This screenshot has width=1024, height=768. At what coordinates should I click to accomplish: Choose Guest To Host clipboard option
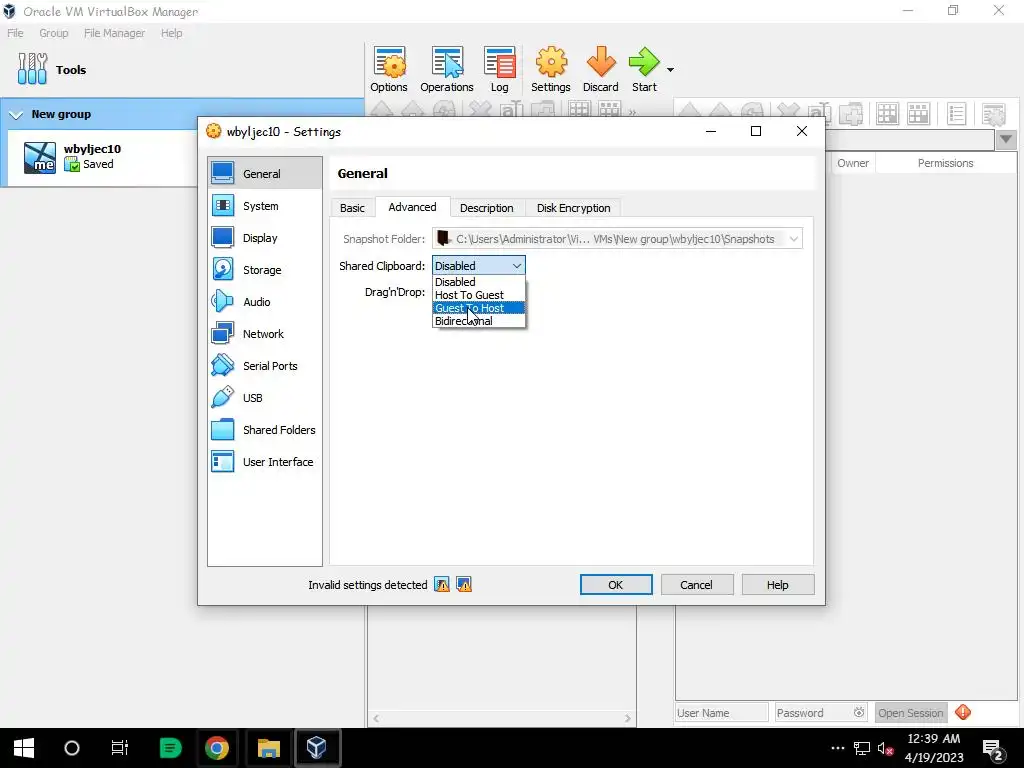pos(478,308)
